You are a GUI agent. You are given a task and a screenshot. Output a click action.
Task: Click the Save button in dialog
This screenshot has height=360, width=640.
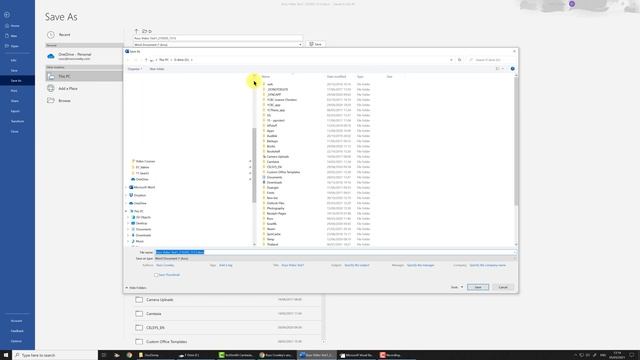[x=478, y=287]
